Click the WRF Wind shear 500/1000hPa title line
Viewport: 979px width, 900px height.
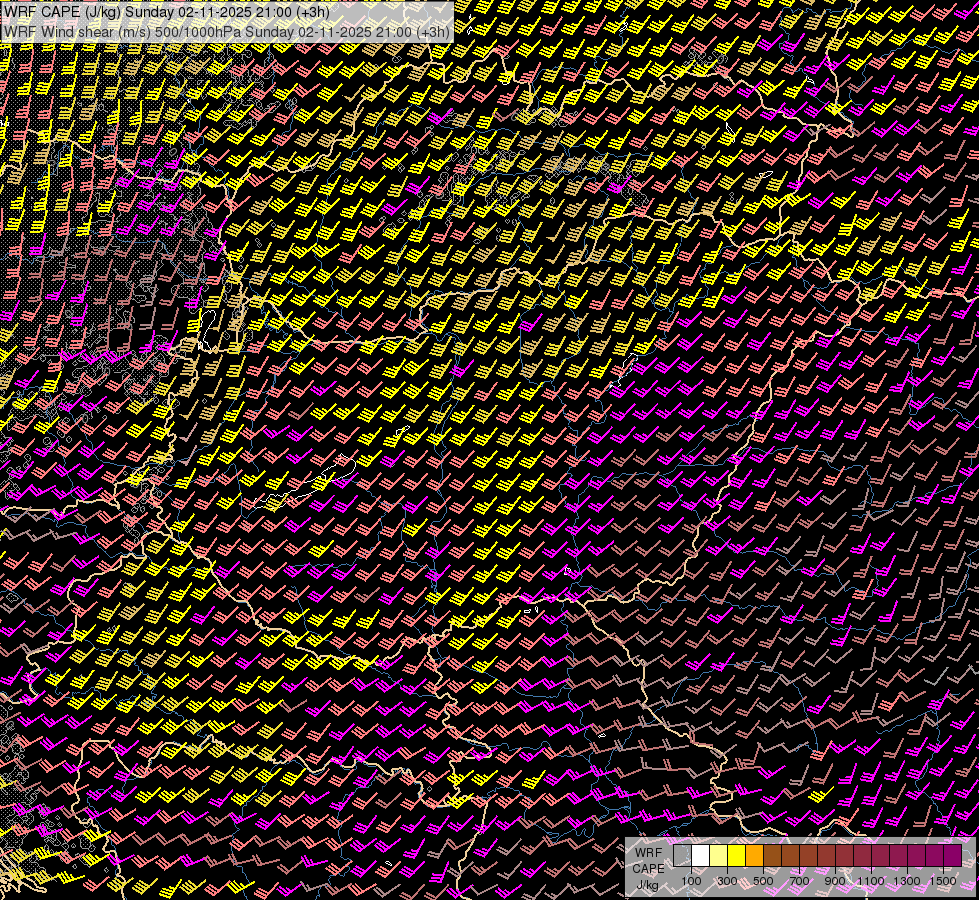point(227,32)
